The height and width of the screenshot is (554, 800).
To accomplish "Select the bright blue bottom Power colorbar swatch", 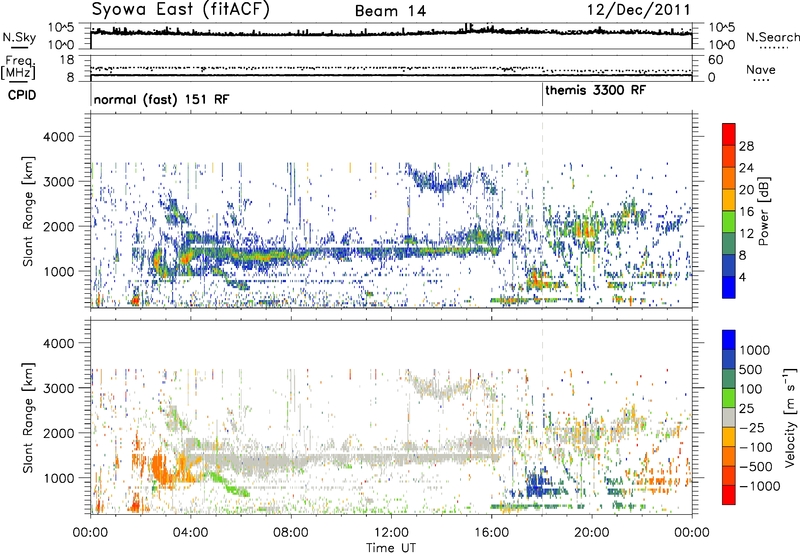I will (729, 287).
